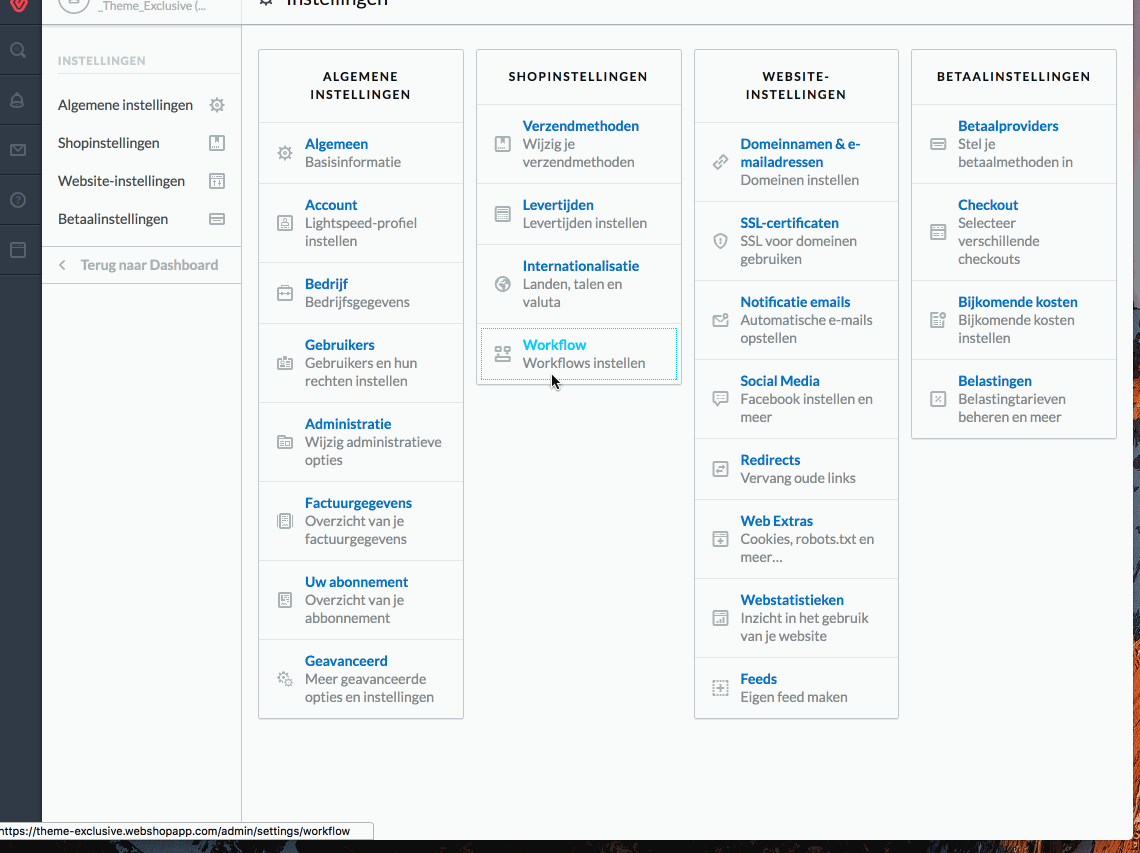
Task: Click the document icon next to Uw abonnement
Action: tap(285, 600)
